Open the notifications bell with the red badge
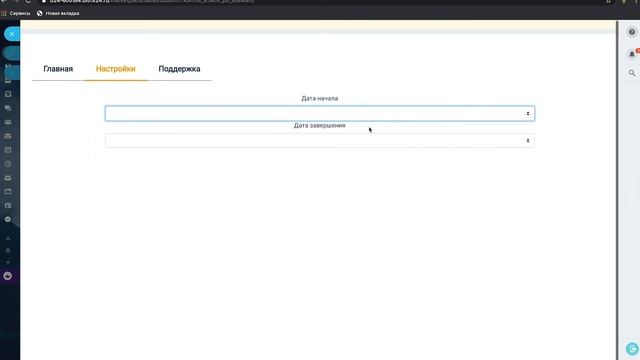The height and width of the screenshot is (360, 640). (632, 54)
